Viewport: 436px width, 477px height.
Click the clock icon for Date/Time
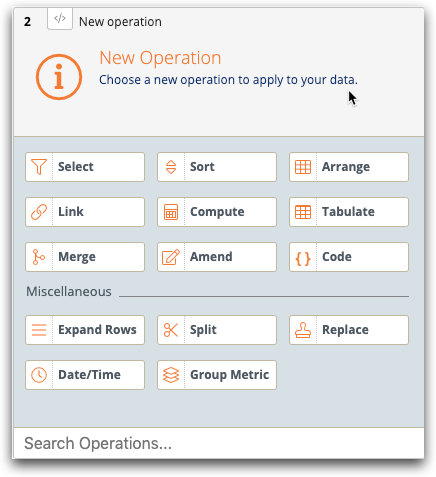pos(39,375)
